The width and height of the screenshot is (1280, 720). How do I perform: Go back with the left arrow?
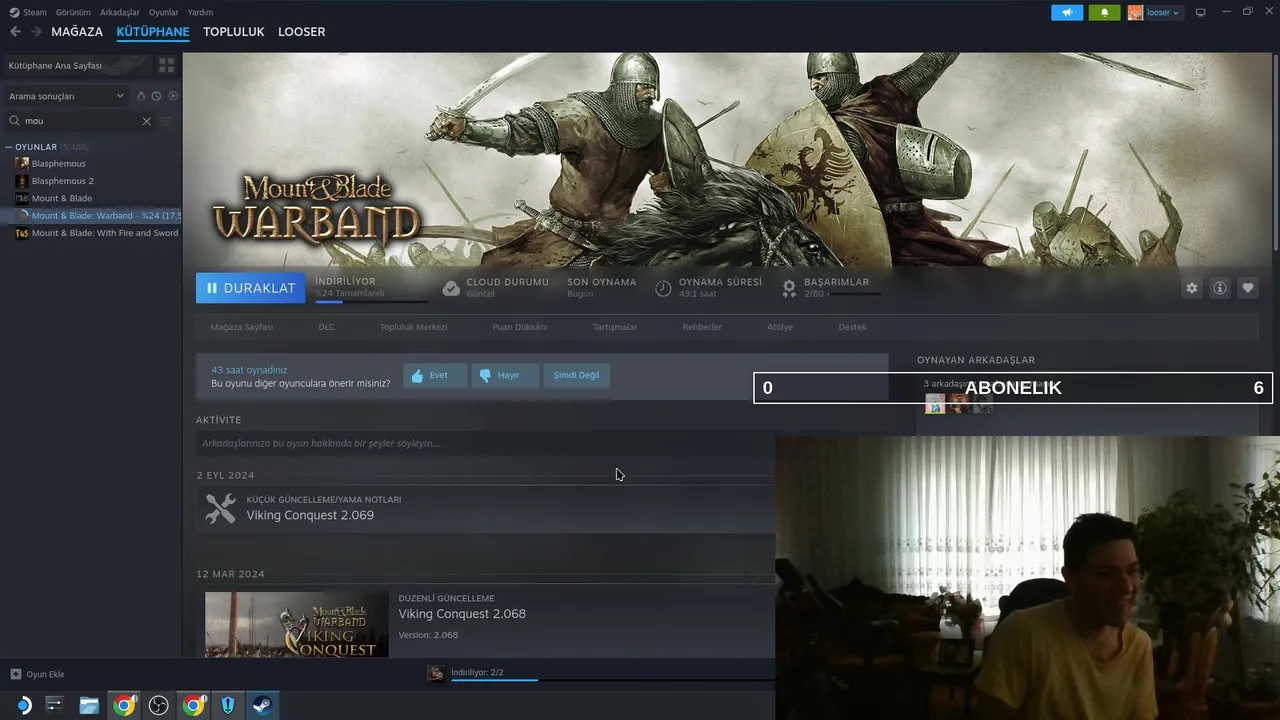15,32
